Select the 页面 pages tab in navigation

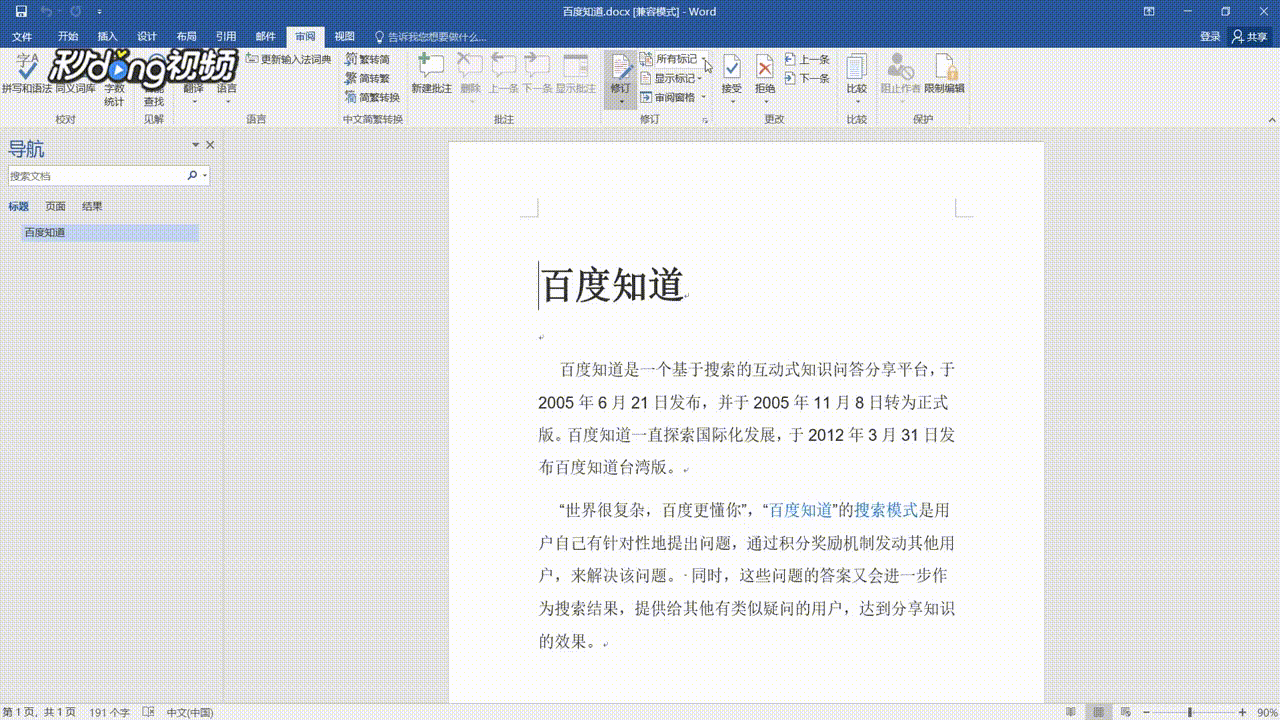pos(55,206)
